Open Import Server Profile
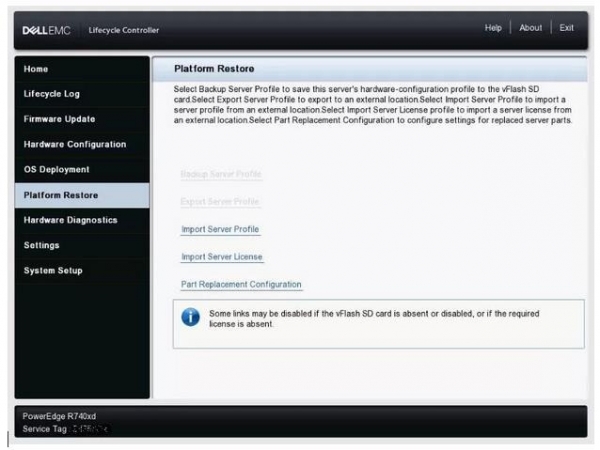600x450 pixels. (x=220, y=229)
